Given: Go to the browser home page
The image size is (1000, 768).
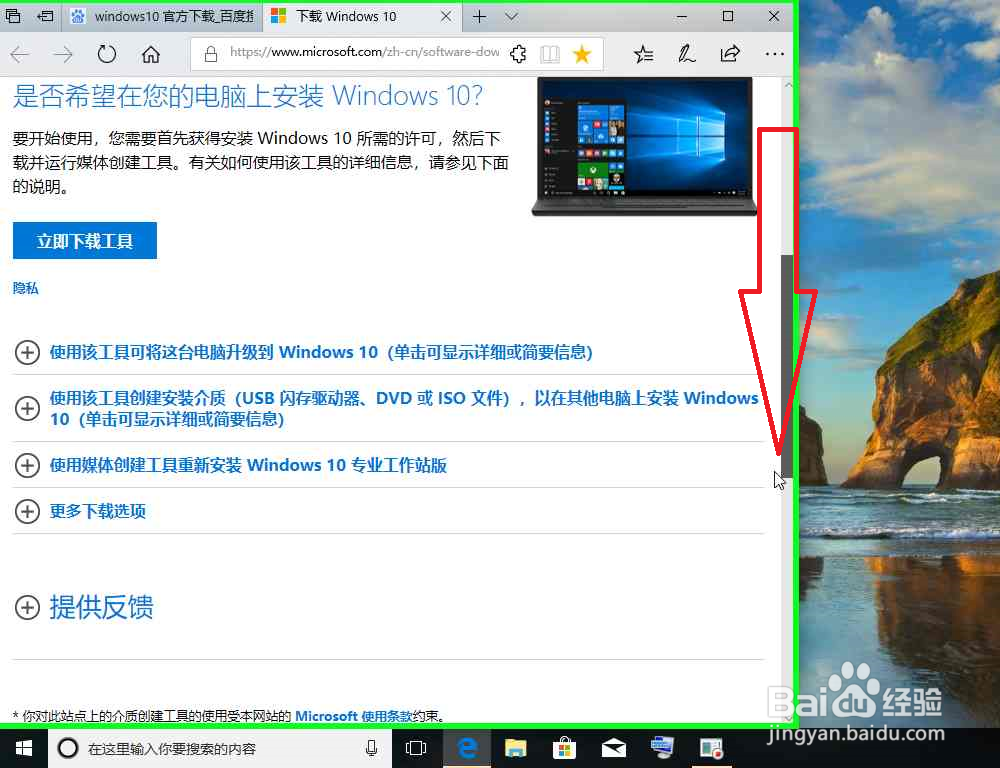Looking at the screenshot, I should [x=151, y=55].
